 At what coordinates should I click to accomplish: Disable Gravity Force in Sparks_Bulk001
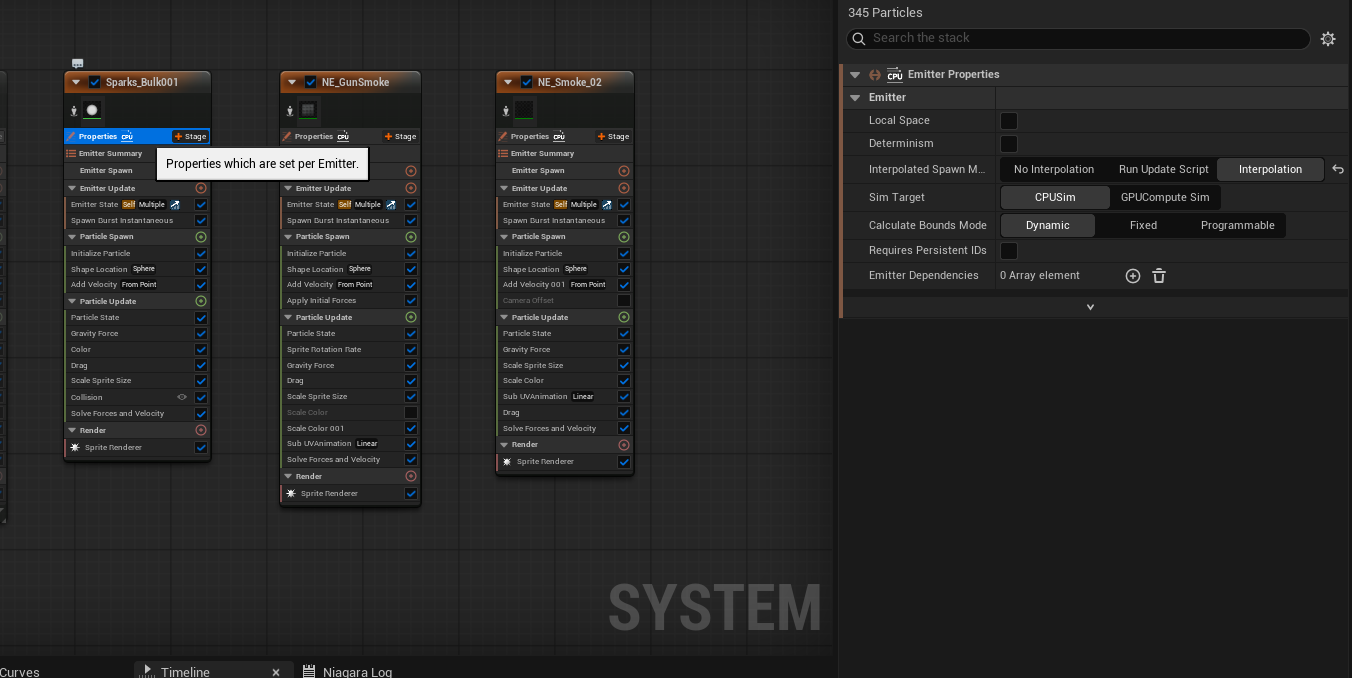click(x=201, y=334)
